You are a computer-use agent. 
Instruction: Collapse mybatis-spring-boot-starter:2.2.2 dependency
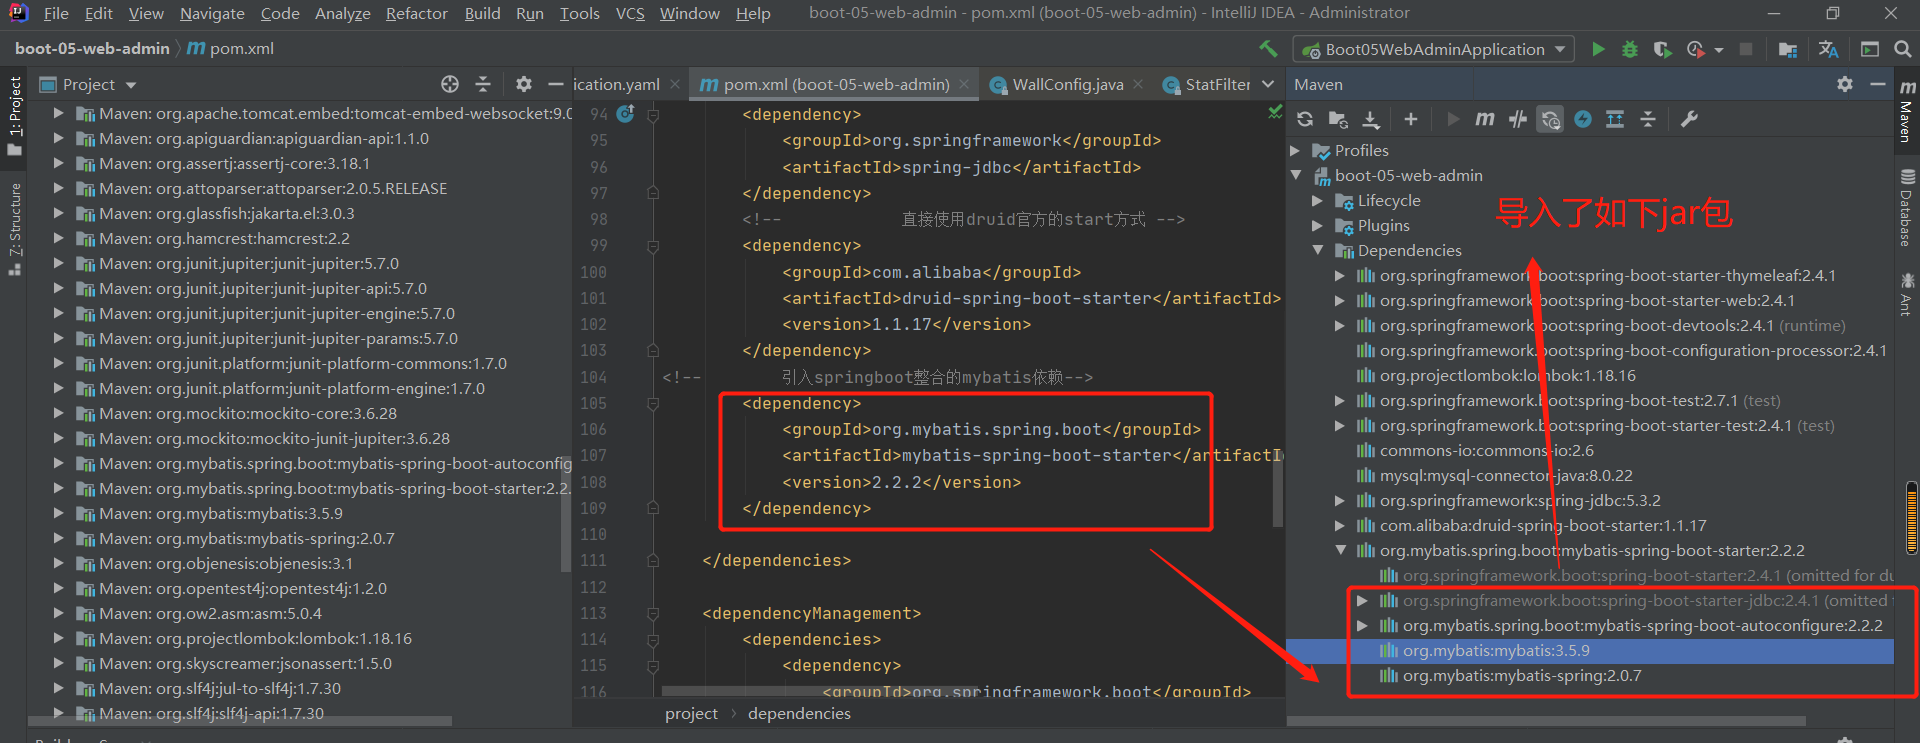[1340, 551]
